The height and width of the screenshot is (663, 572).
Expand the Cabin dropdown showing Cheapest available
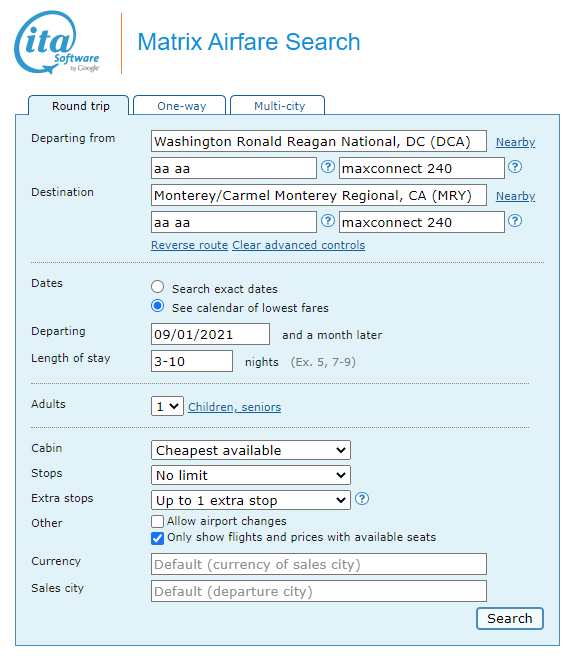251,450
